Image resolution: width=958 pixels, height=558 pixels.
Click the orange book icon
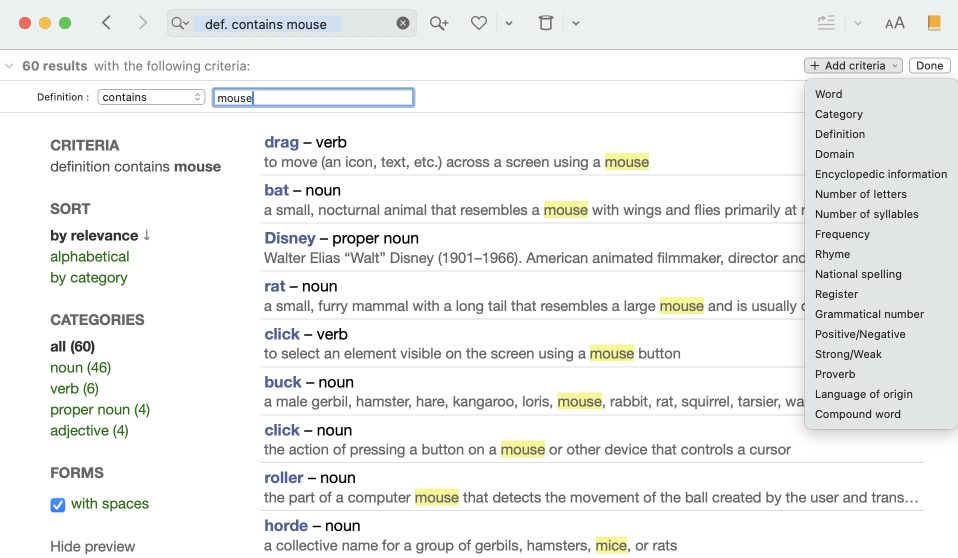934,23
